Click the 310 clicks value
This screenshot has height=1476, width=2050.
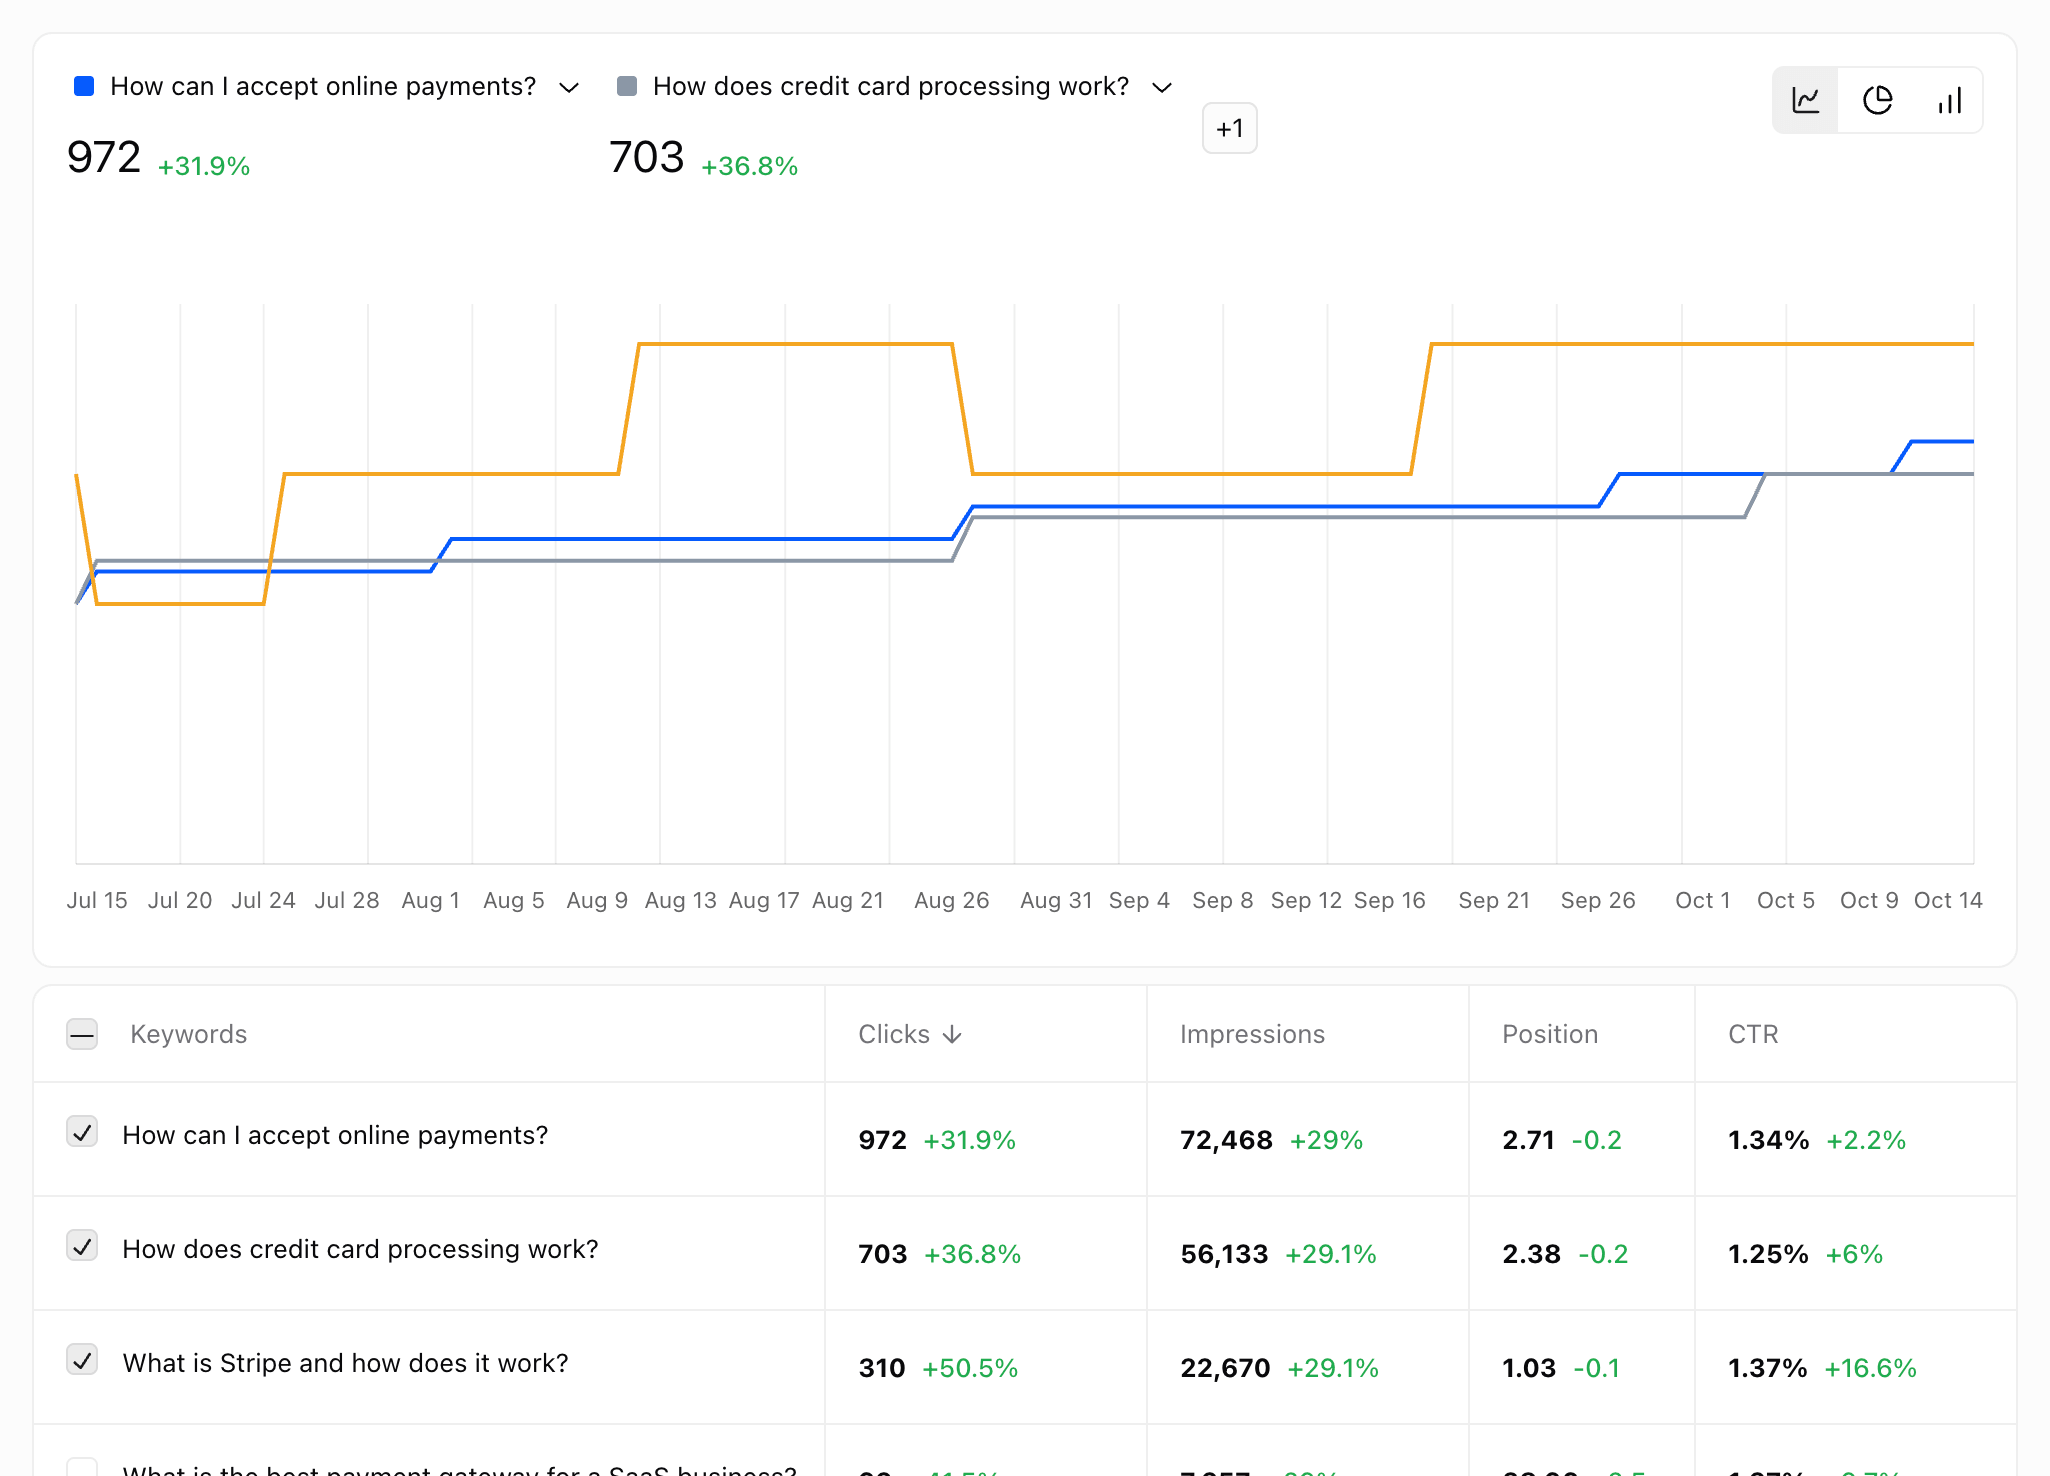(882, 1368)
